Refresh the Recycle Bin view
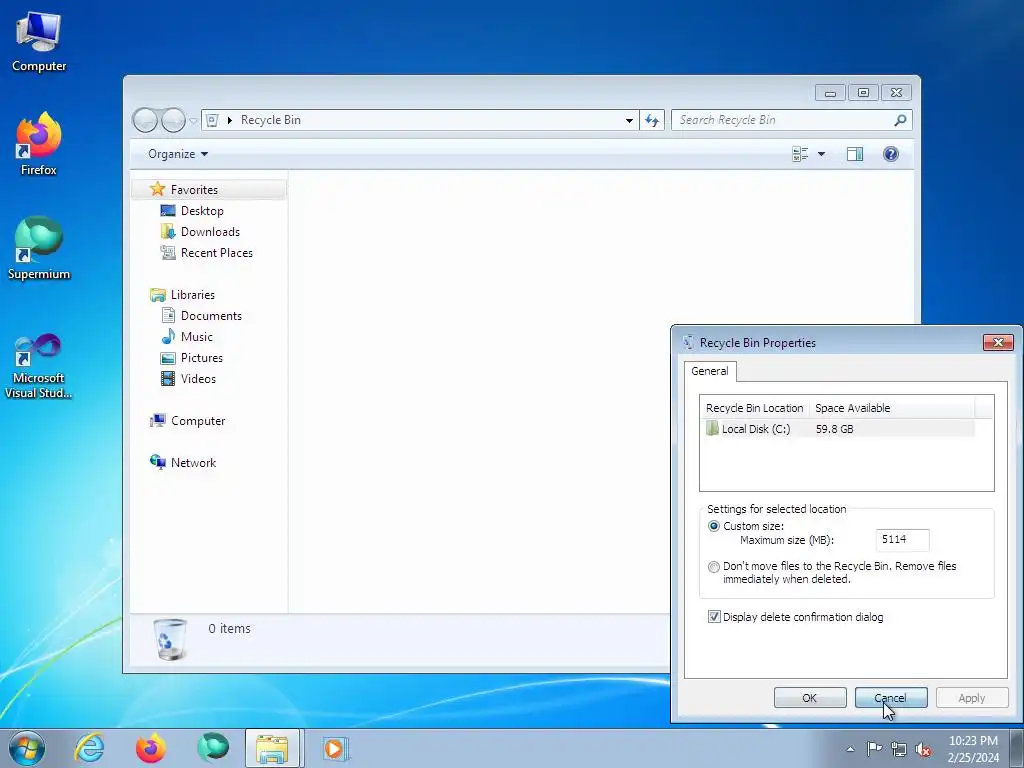Viewport: 1024px width, 768px height. (x=652, y=120)
